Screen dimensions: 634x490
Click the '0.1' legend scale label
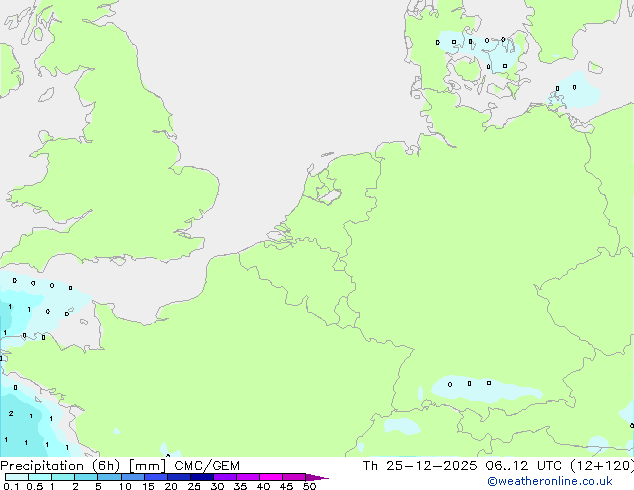tap(11, 486)
